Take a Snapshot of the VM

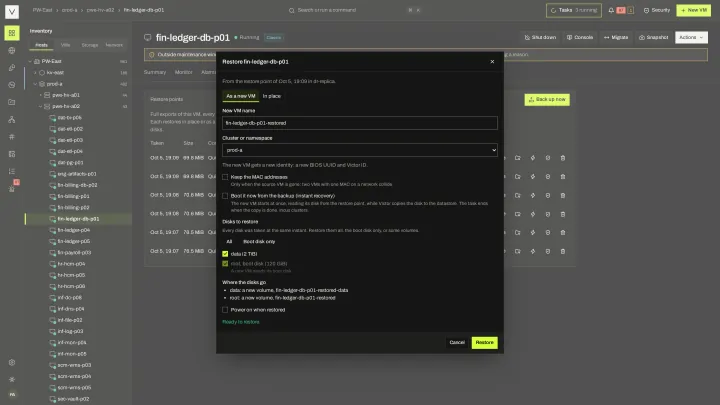click(653, 37)
